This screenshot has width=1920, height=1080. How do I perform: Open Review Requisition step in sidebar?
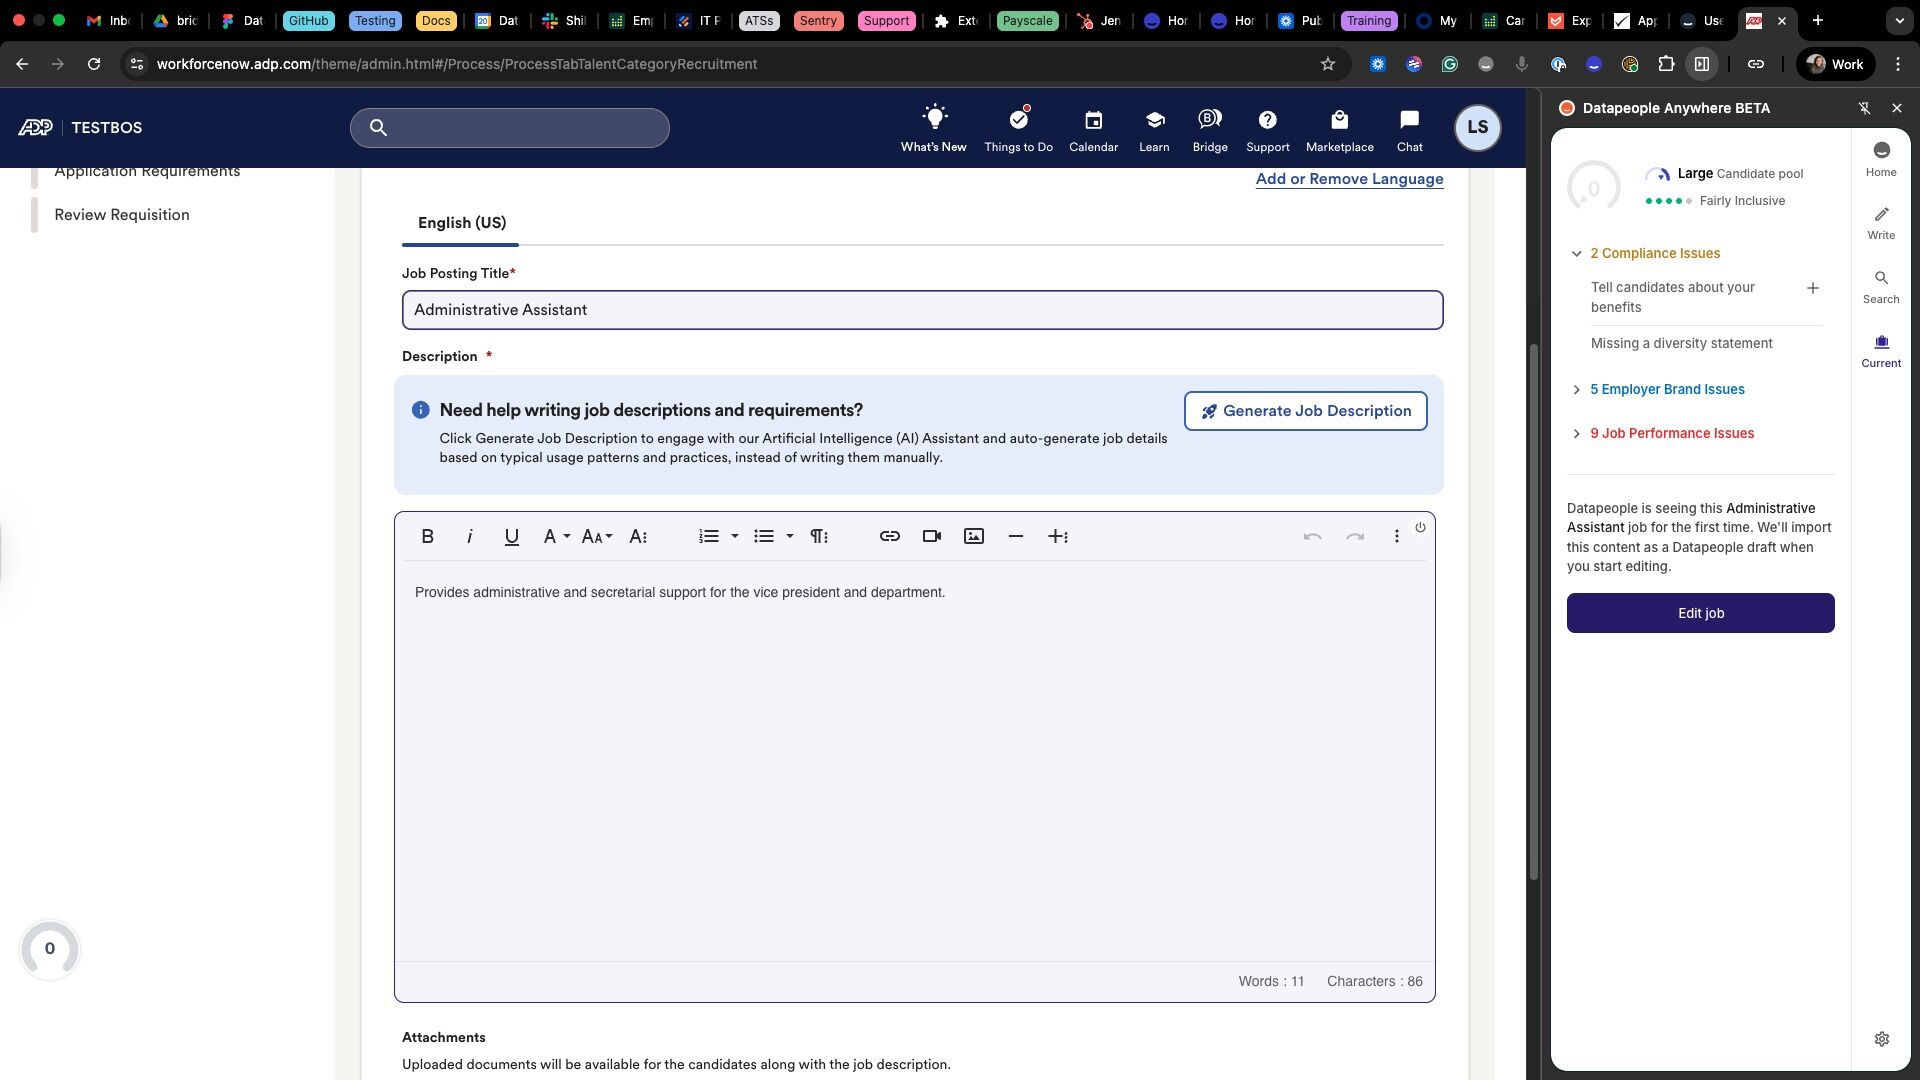(x=122, y=215)
